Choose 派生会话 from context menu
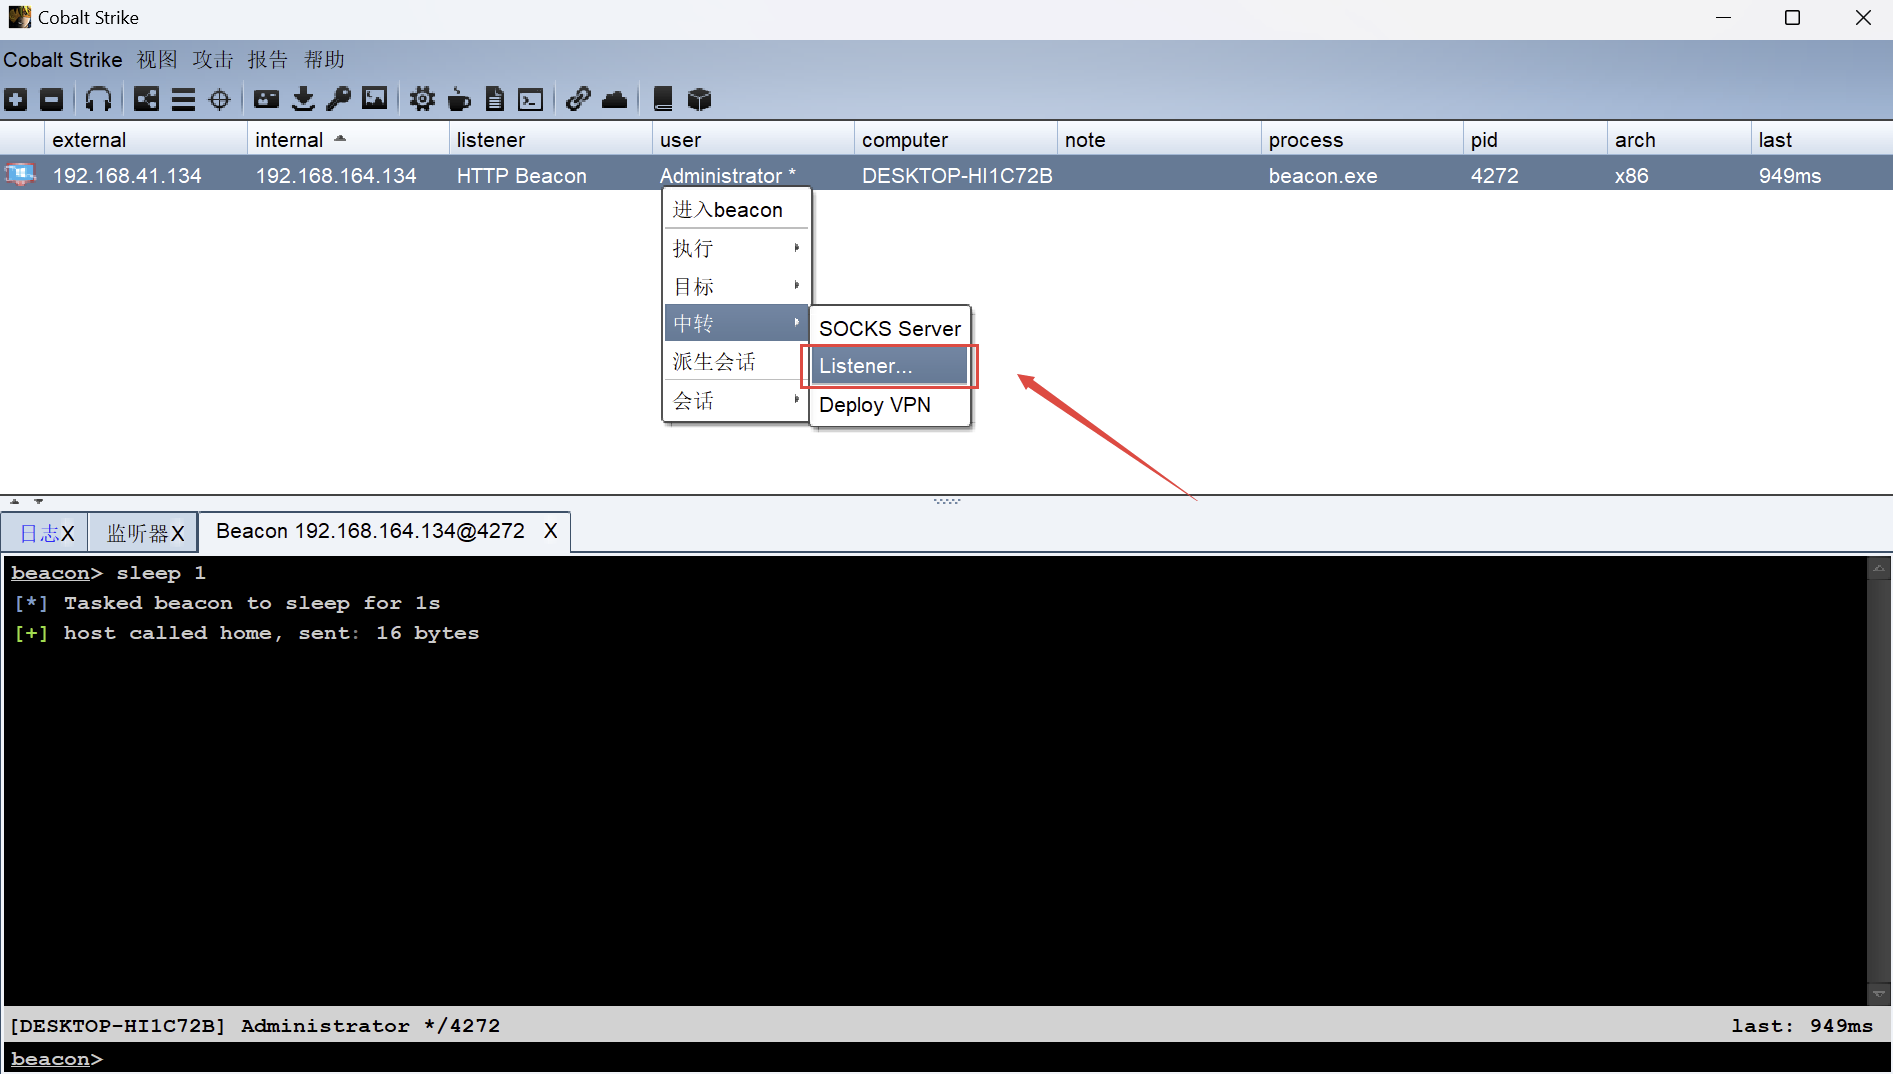The image size is (1893, 1074). tap(736, 361)
